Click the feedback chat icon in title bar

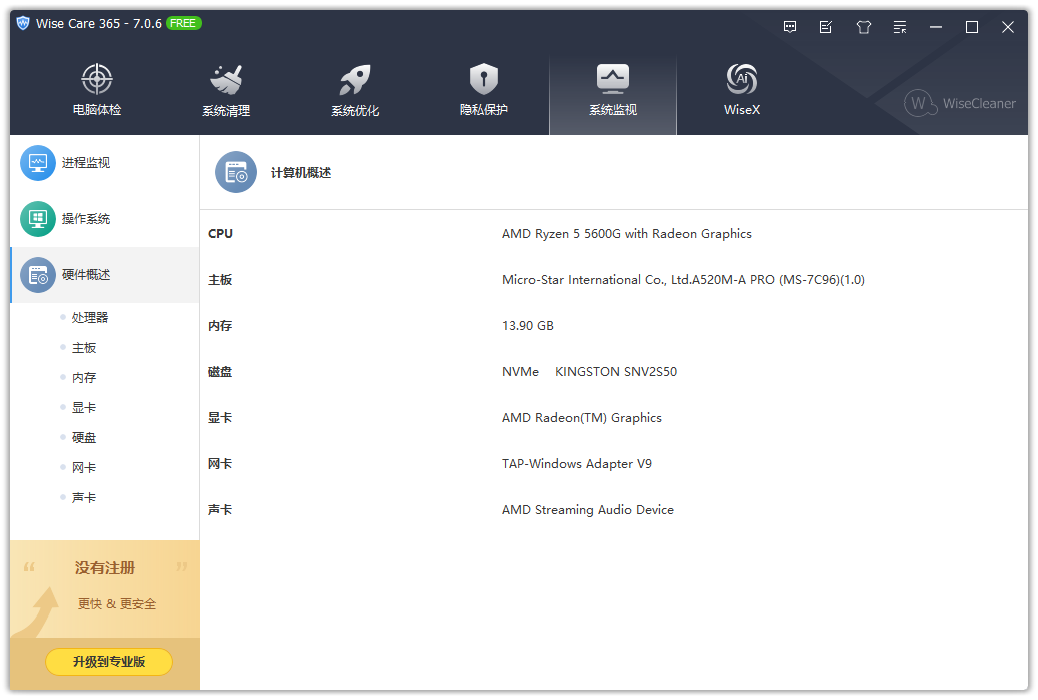[x=790, y=27]
